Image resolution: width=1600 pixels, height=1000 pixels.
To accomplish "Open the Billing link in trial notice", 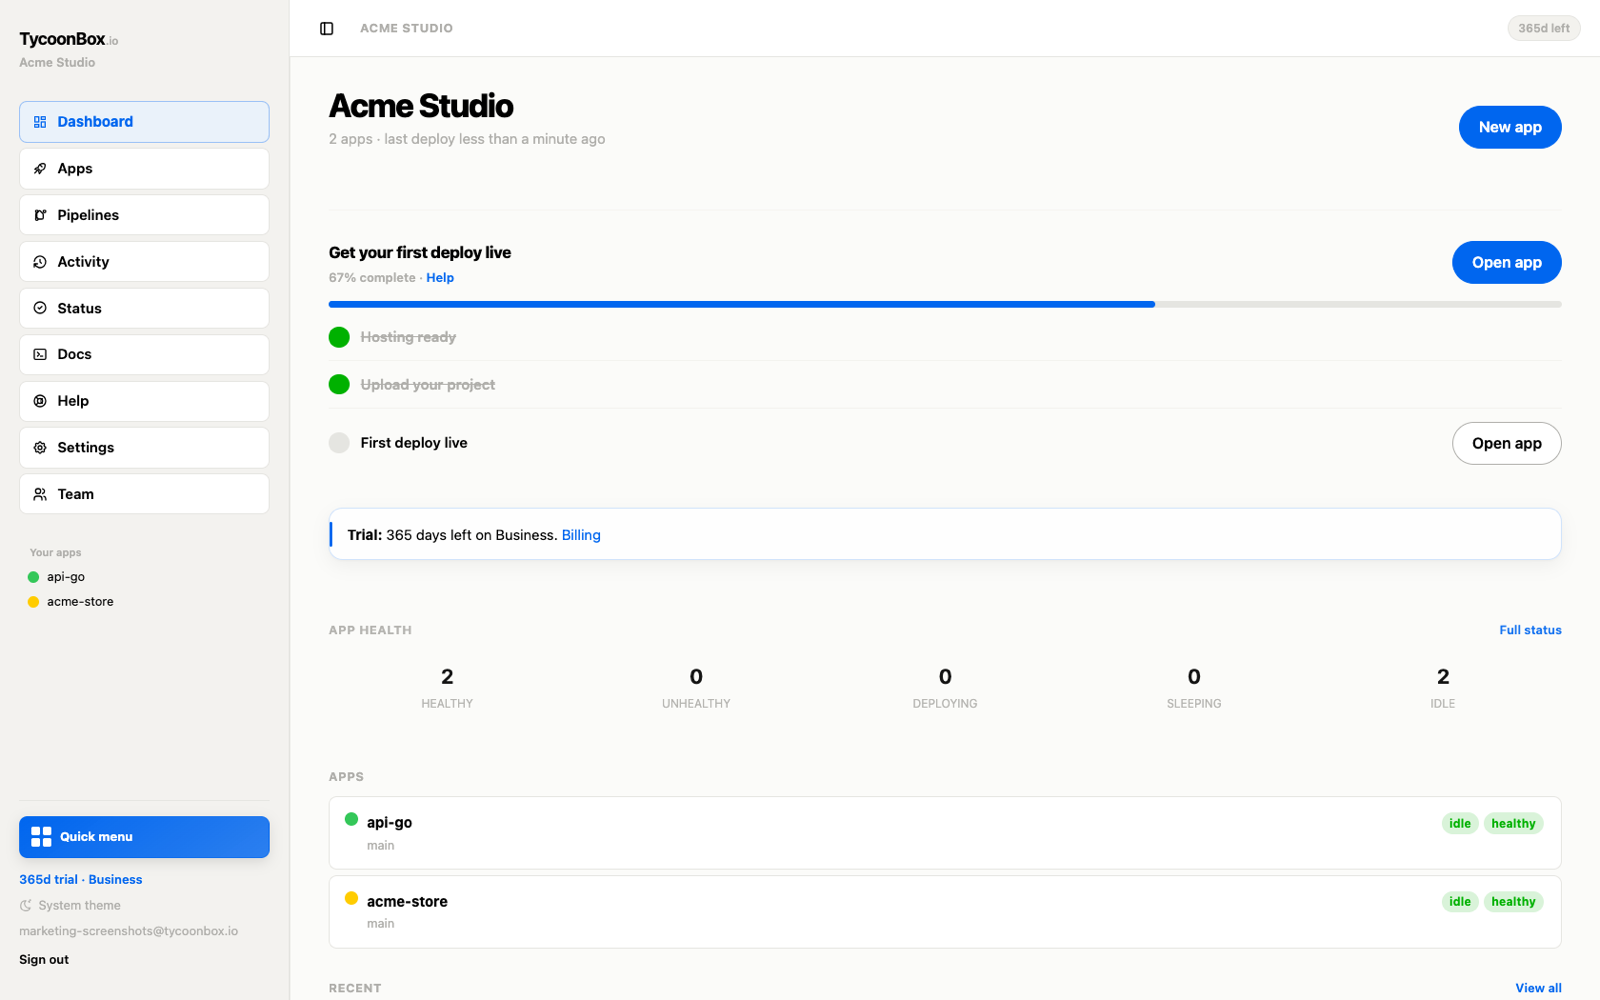I will [x=581, y=535].
